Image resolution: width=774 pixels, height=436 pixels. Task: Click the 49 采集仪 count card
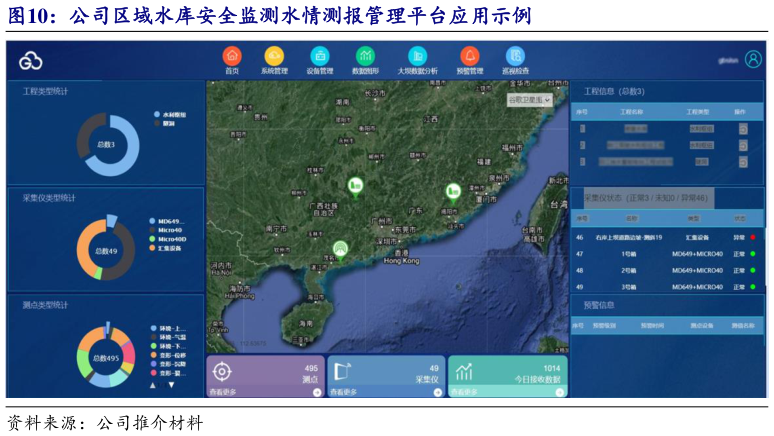pos(387,376)
